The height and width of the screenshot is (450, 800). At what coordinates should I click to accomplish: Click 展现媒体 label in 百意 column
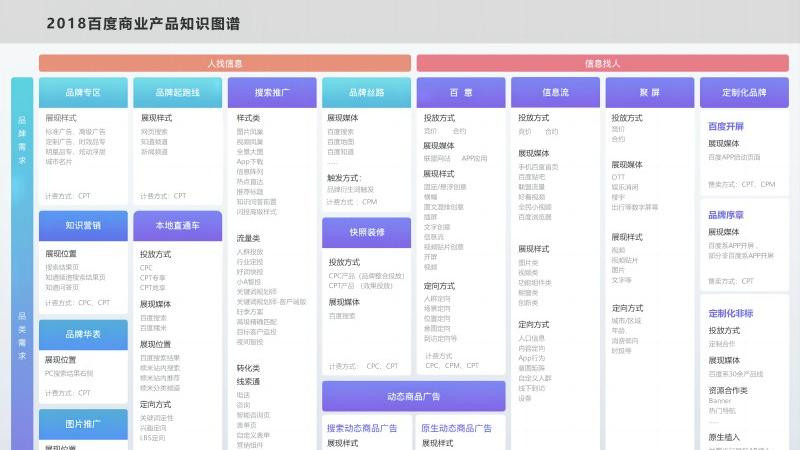[x=439, y=145]
